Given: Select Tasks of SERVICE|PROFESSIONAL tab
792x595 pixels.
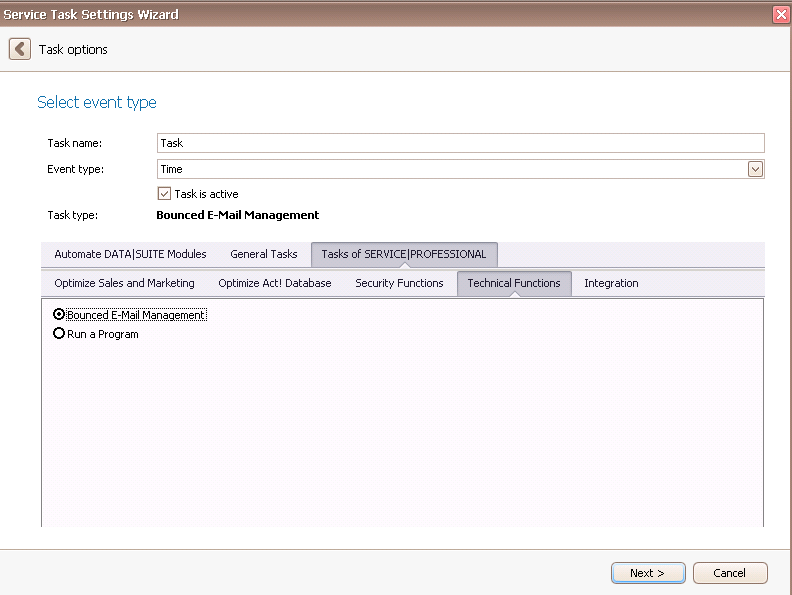Looking at the screenshot, I should (404, 254).
